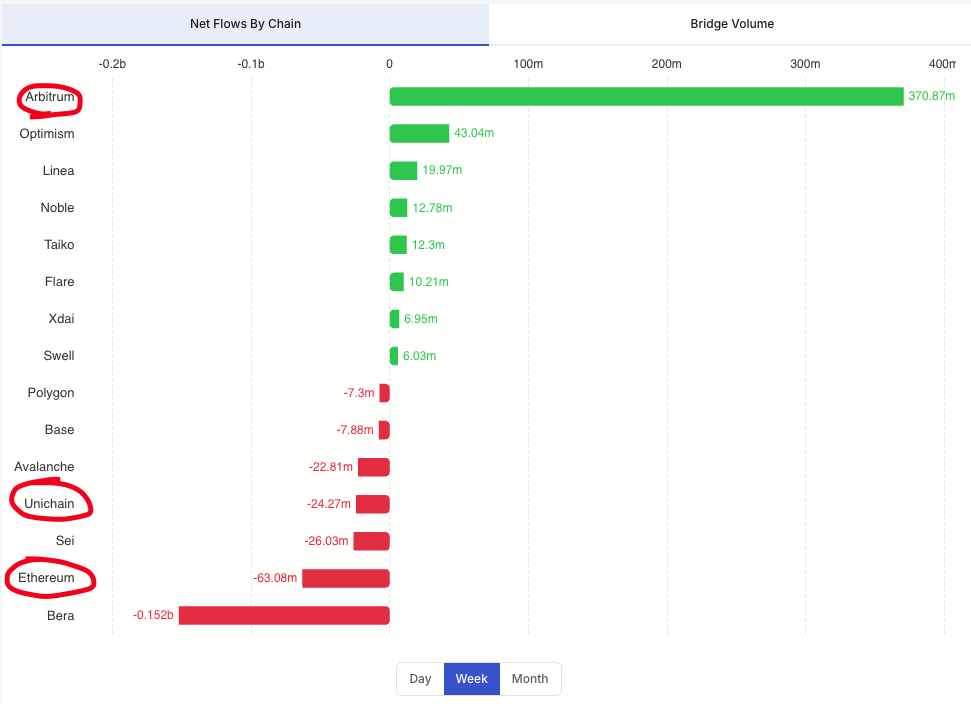Click the -0.152b value label
Screen dimensions: 971x704
click(153, 615)
